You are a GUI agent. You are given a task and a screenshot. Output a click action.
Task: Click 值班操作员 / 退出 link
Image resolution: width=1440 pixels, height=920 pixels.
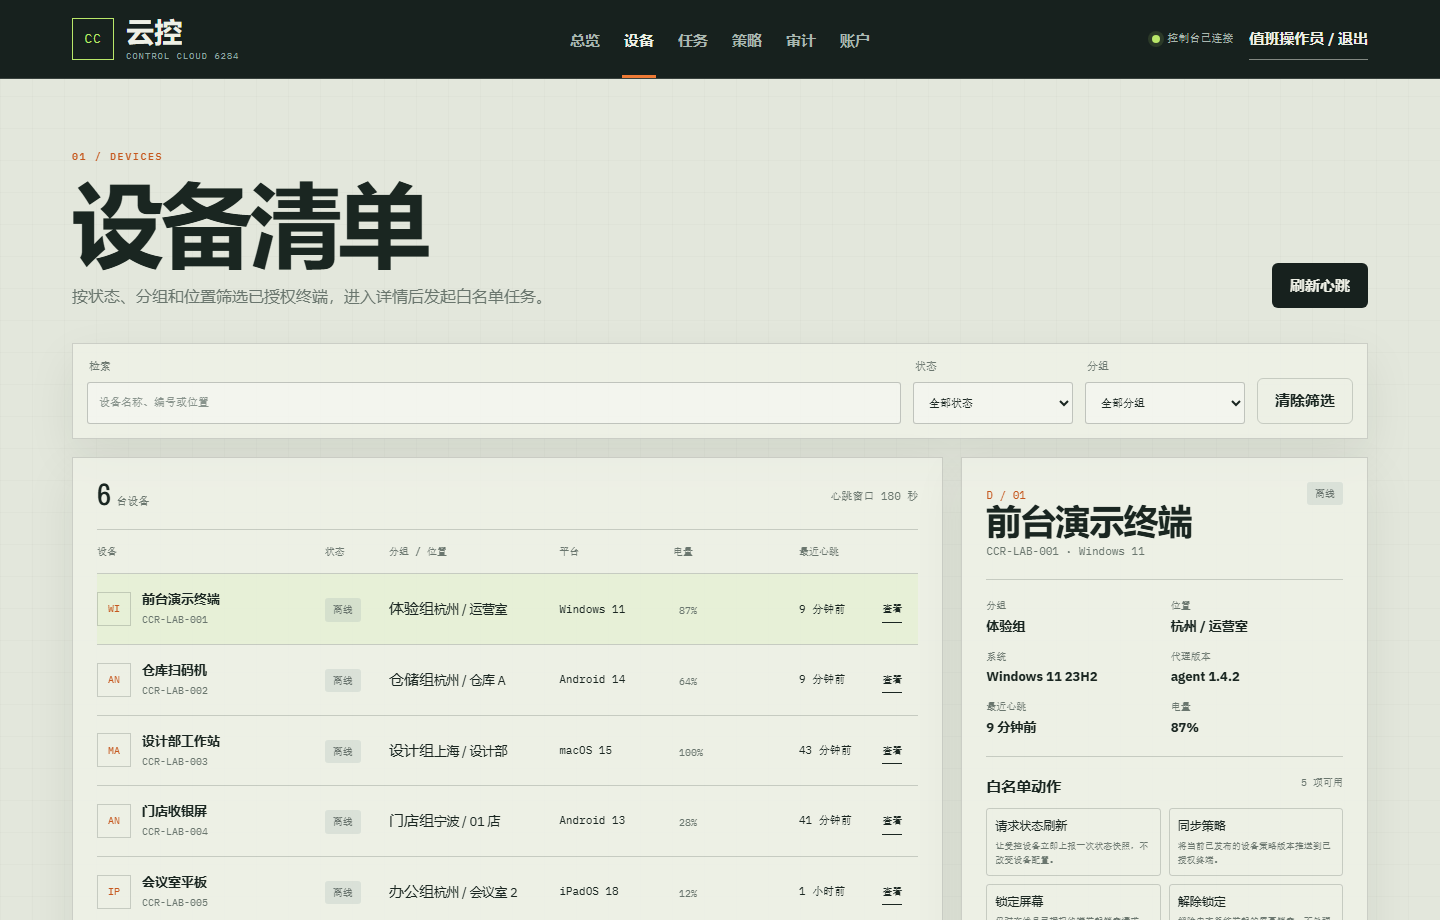[1308, 39]
